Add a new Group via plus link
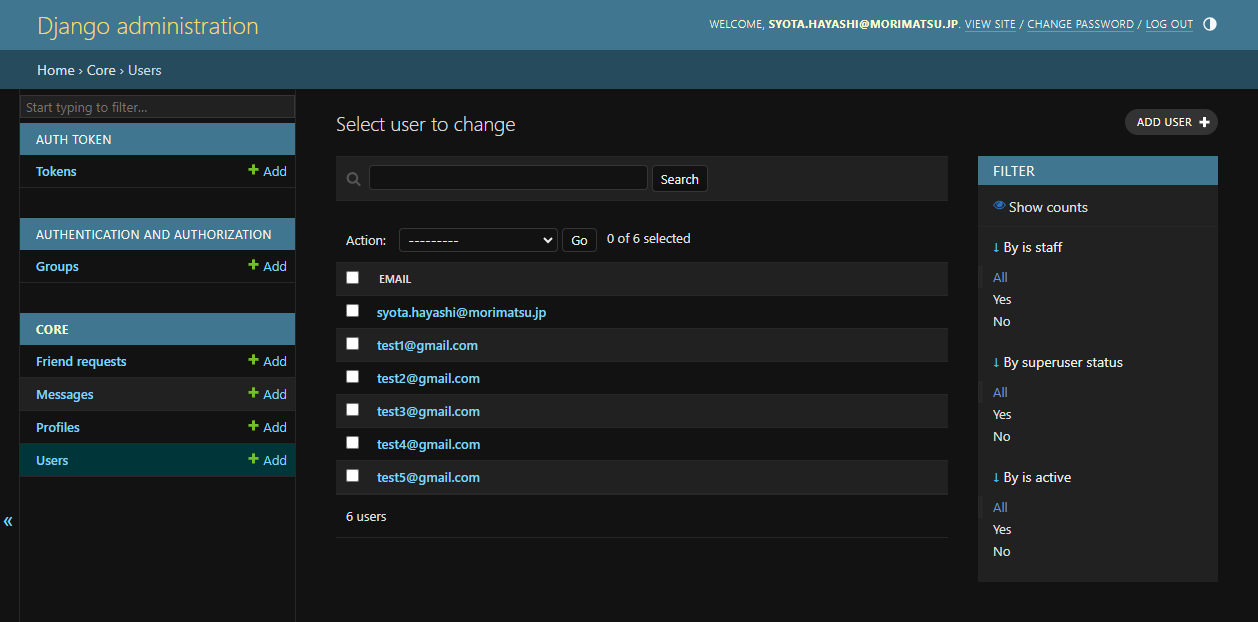The image size is (1258, 622). pos(267,266)
